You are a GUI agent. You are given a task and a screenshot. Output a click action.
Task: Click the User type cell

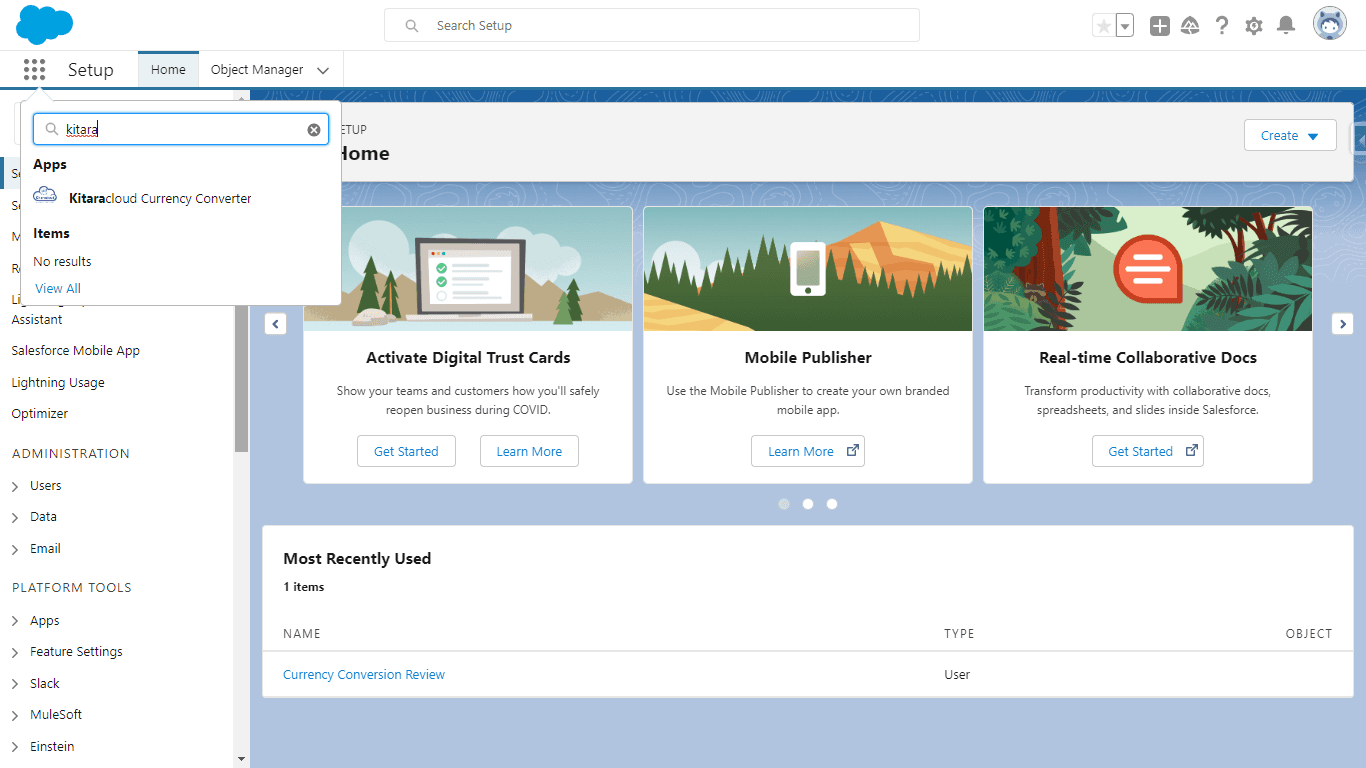pos(957,675)
